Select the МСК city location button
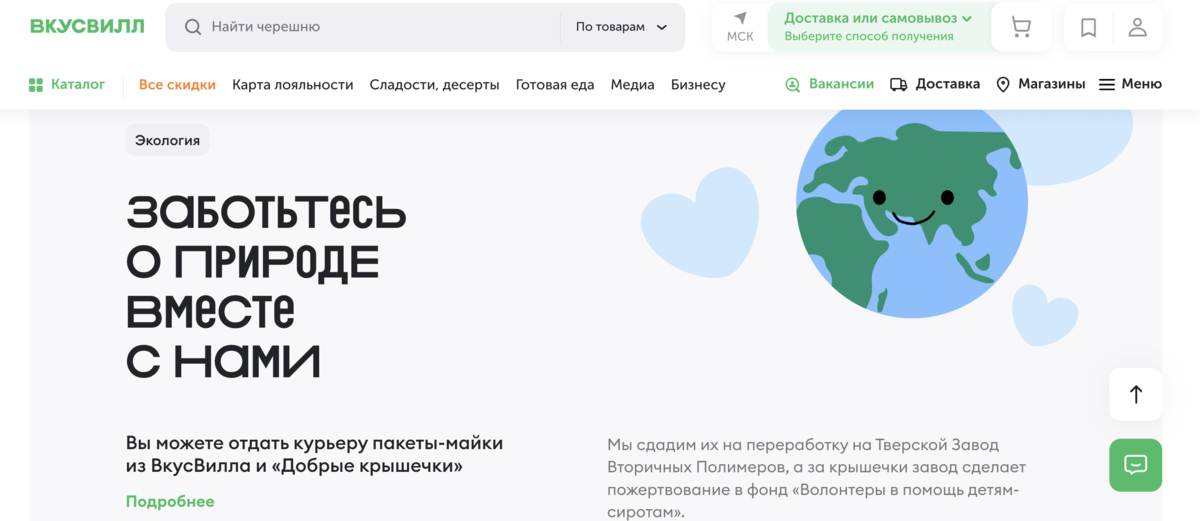This screenshot has width=1200, height=521. pyautogui.click(x=740, y=27)
